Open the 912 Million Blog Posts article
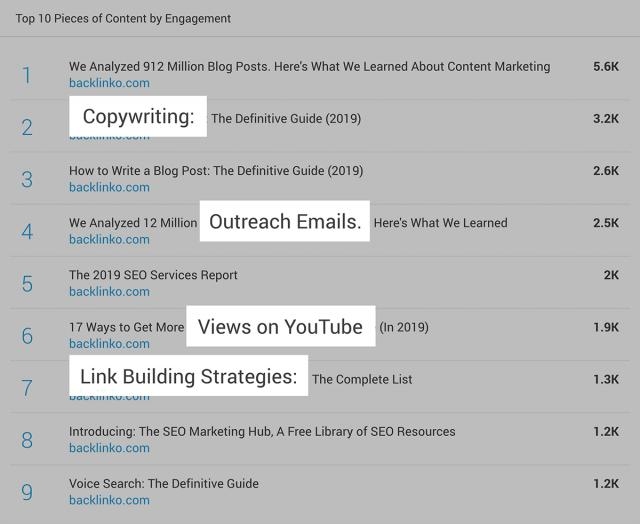Image resolution: width=640 pixels, height=524 pixels. tap(309, 67)
